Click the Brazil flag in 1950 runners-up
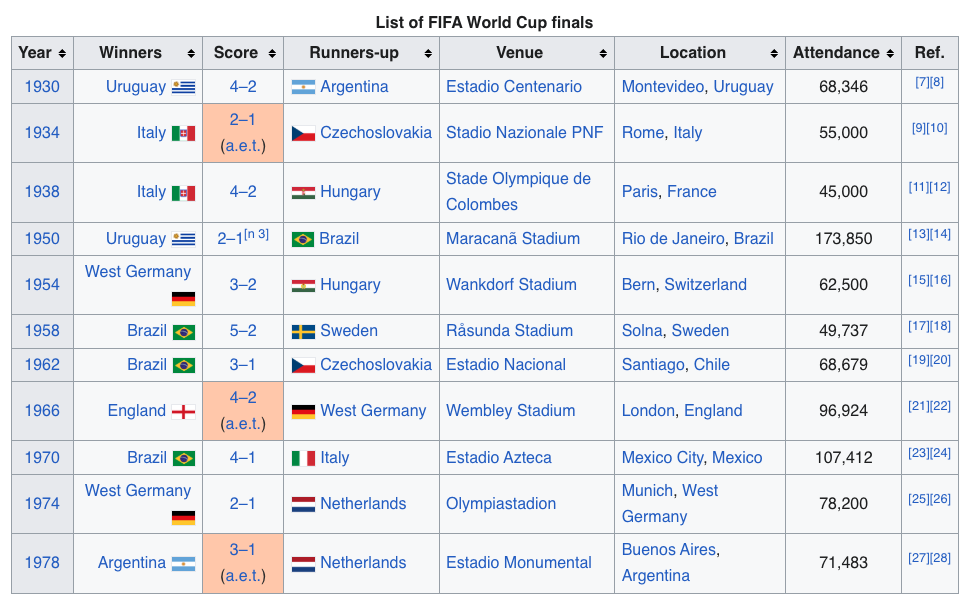 (x=303, y=239)
